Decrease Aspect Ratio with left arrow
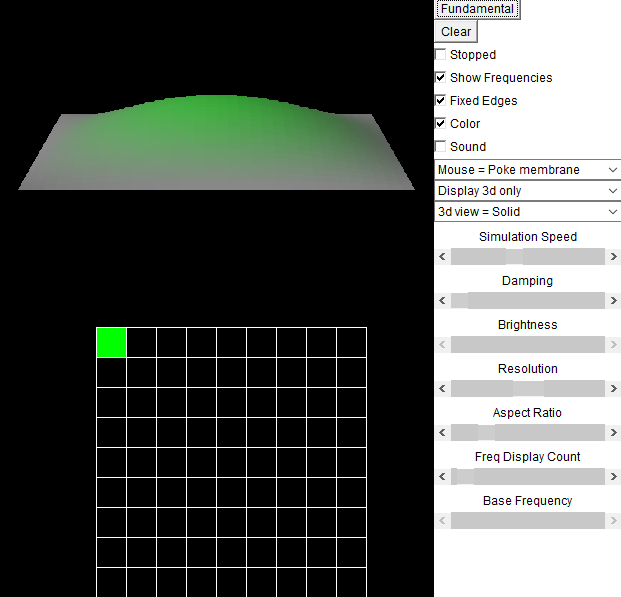The height and width of the screenshot is (597, 621). (x=442, y=433)
